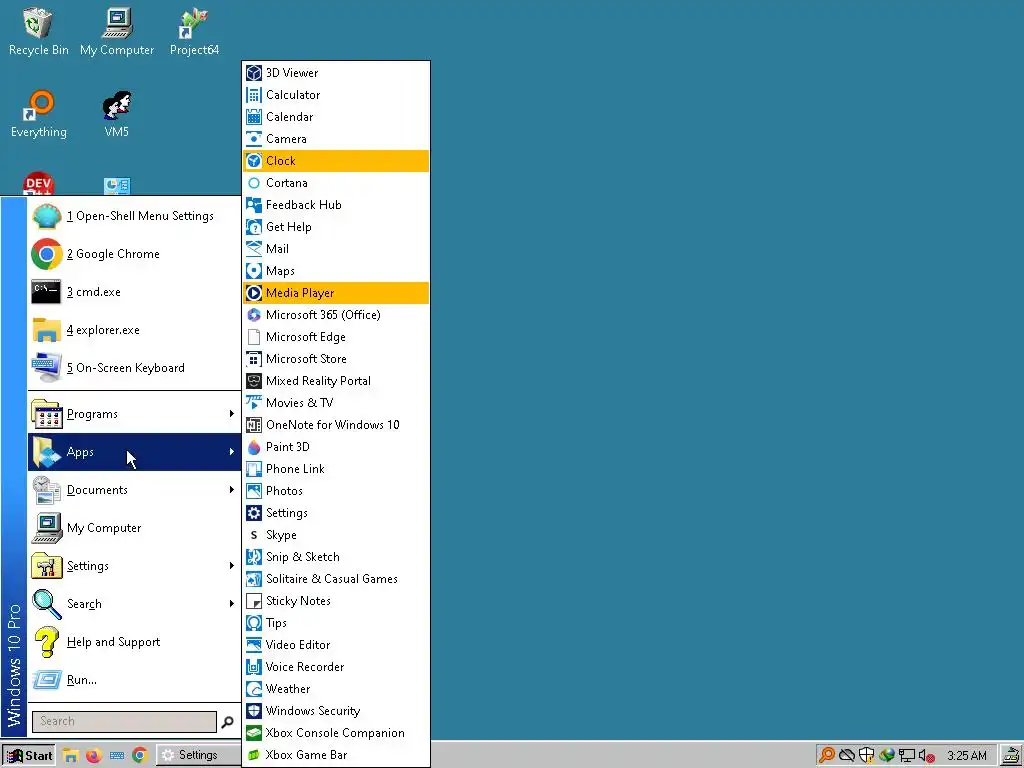Open the Recycle Bin desktop icon
Screen dimensions: 1024x768
tap(39, 31)
